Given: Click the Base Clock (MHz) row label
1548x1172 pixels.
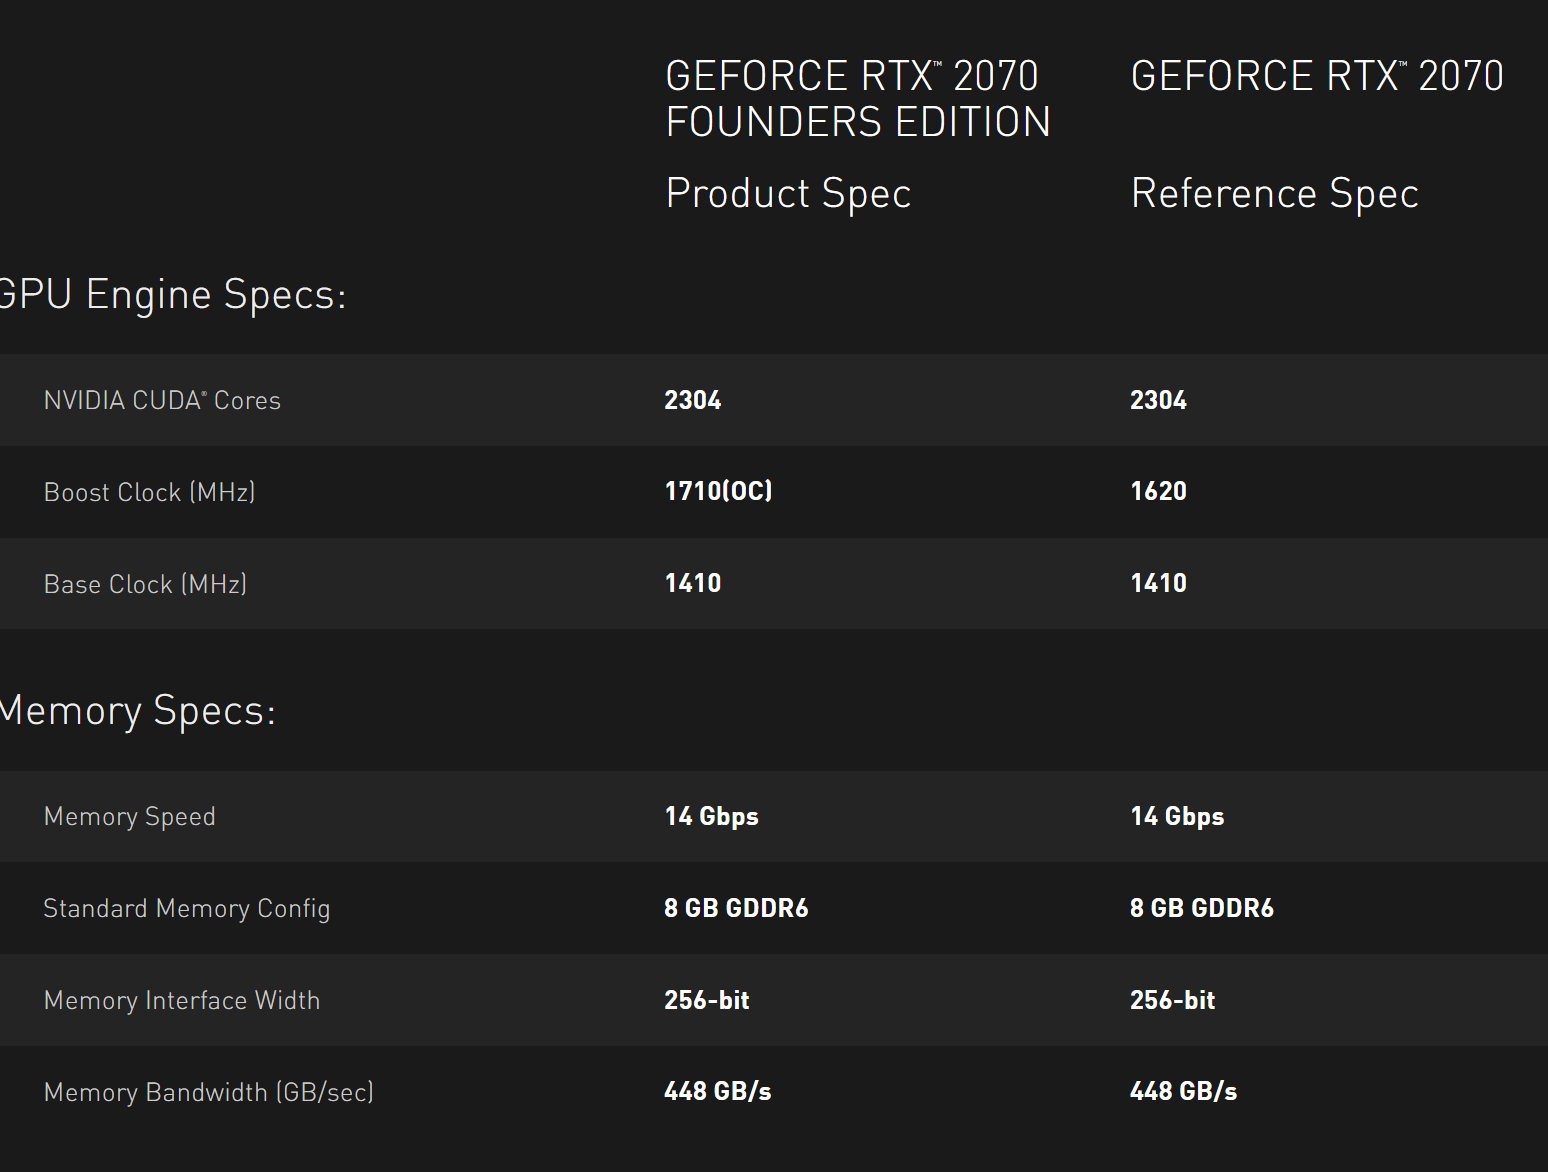Looking at the screenshot, I should click(145, 584).
